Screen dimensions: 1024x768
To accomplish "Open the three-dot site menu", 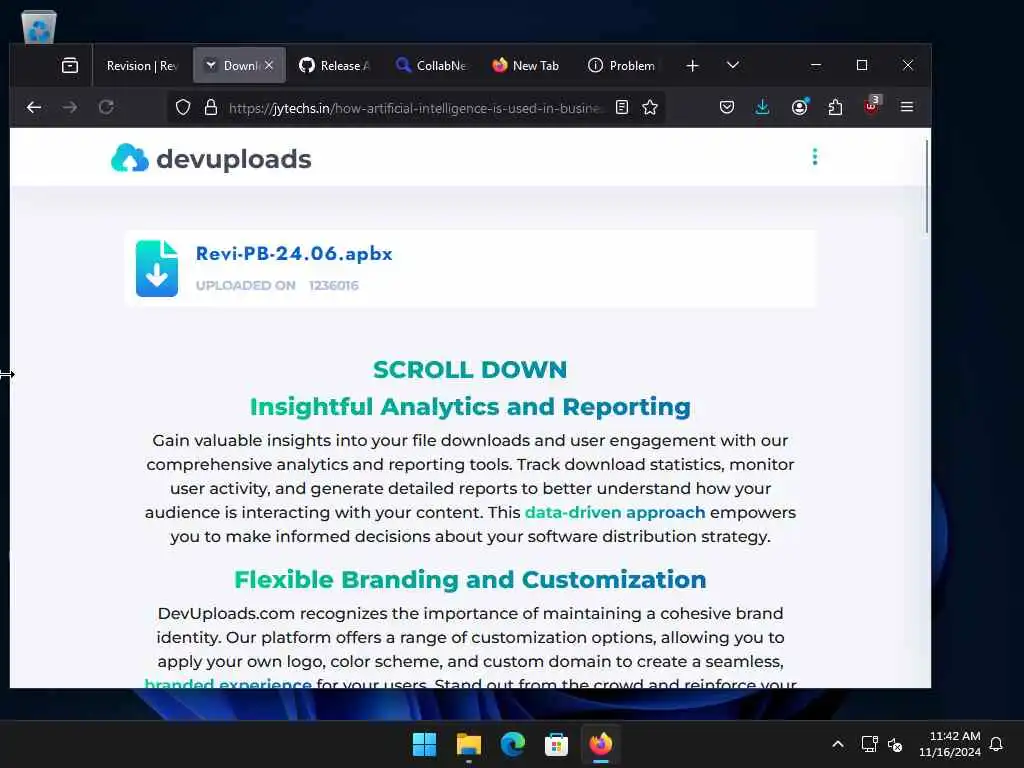I will tap(814, 157).
